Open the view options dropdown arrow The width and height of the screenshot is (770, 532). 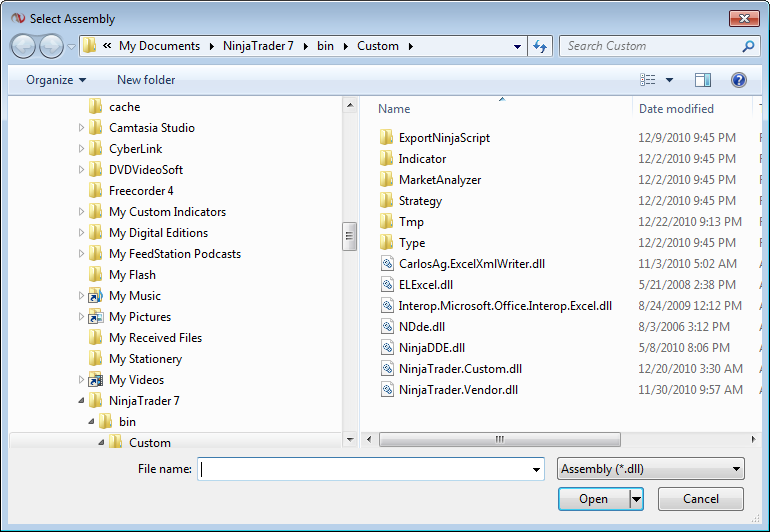[x=669, y=80]
